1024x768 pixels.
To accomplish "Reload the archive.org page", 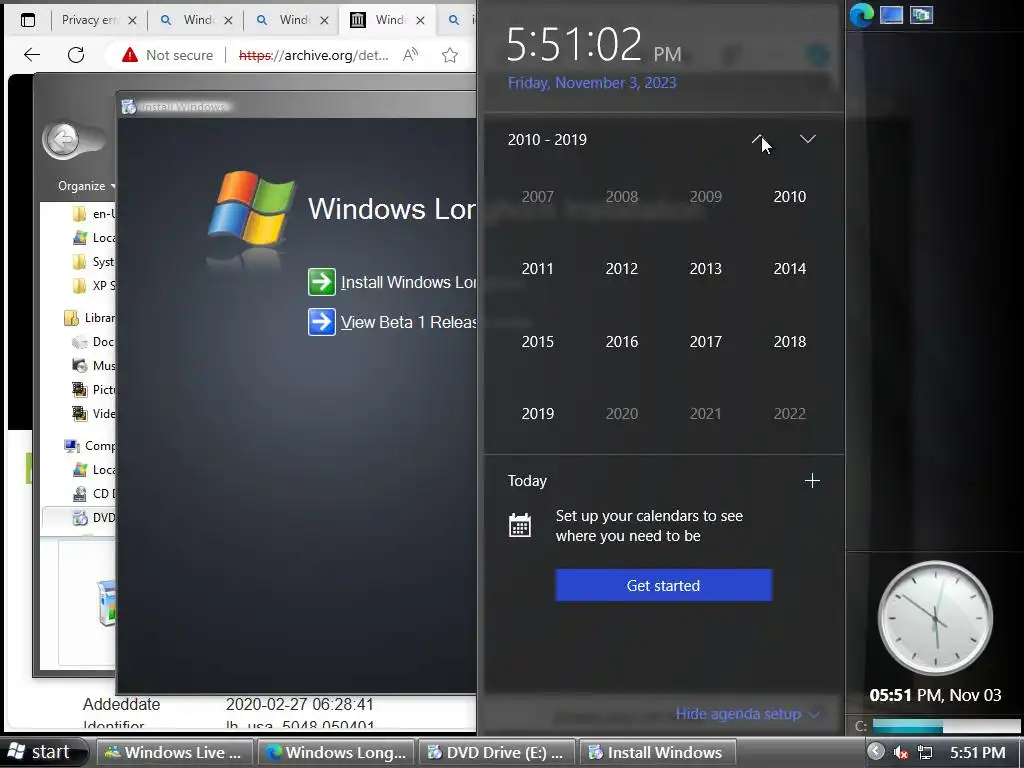I will 76,55.
